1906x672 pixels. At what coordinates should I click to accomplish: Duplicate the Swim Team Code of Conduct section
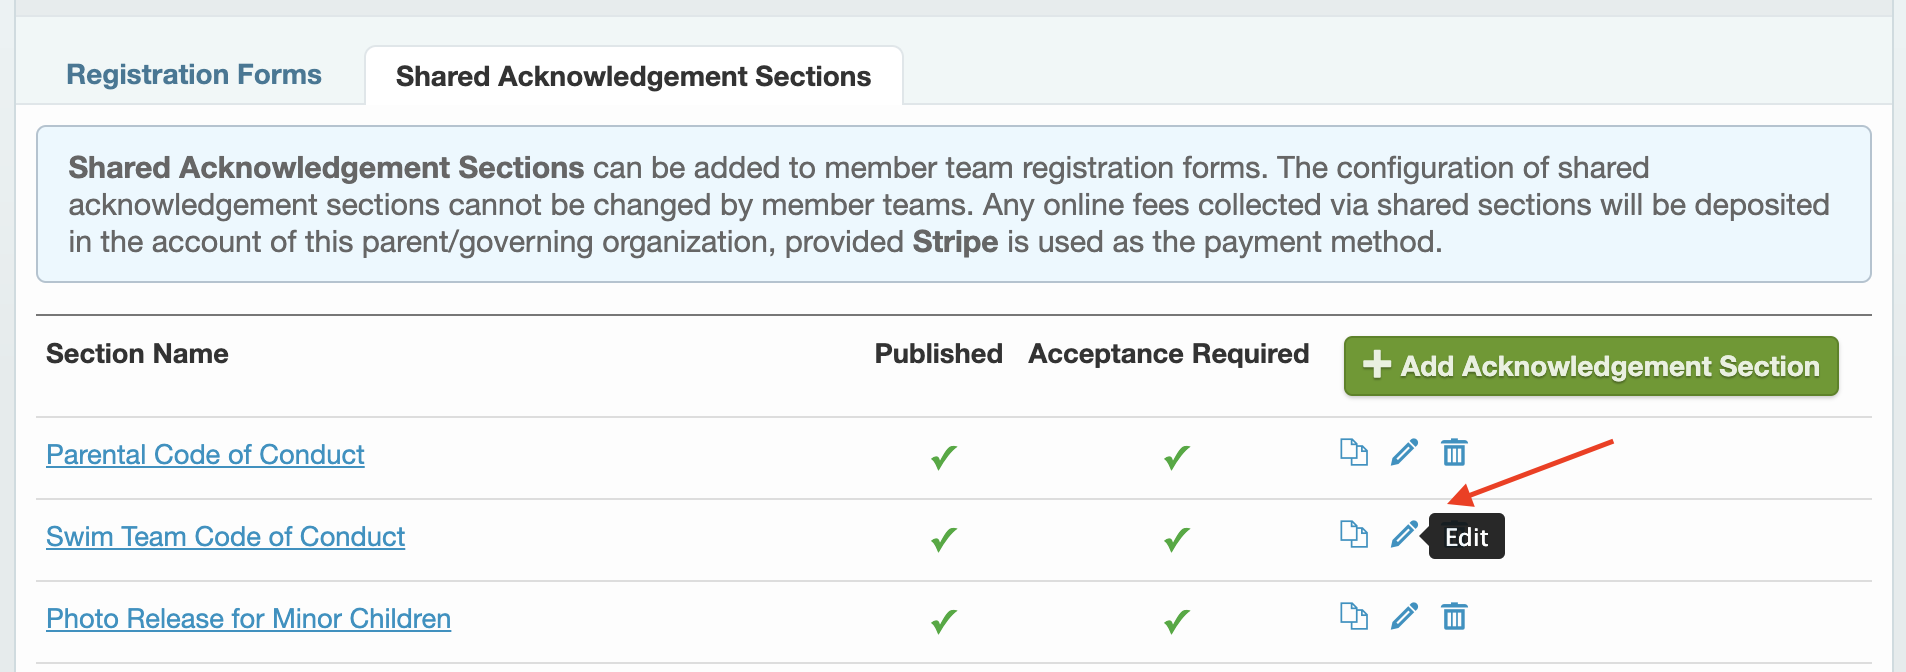1353,534
